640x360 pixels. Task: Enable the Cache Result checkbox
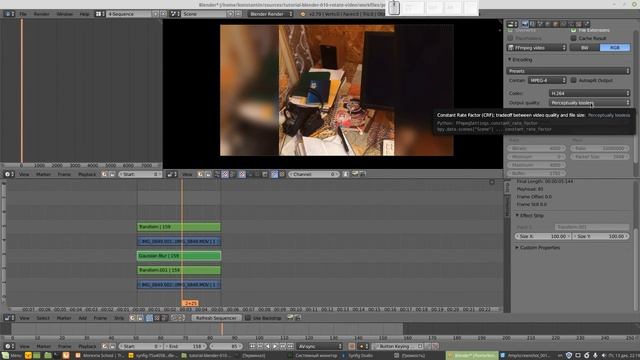573,38
